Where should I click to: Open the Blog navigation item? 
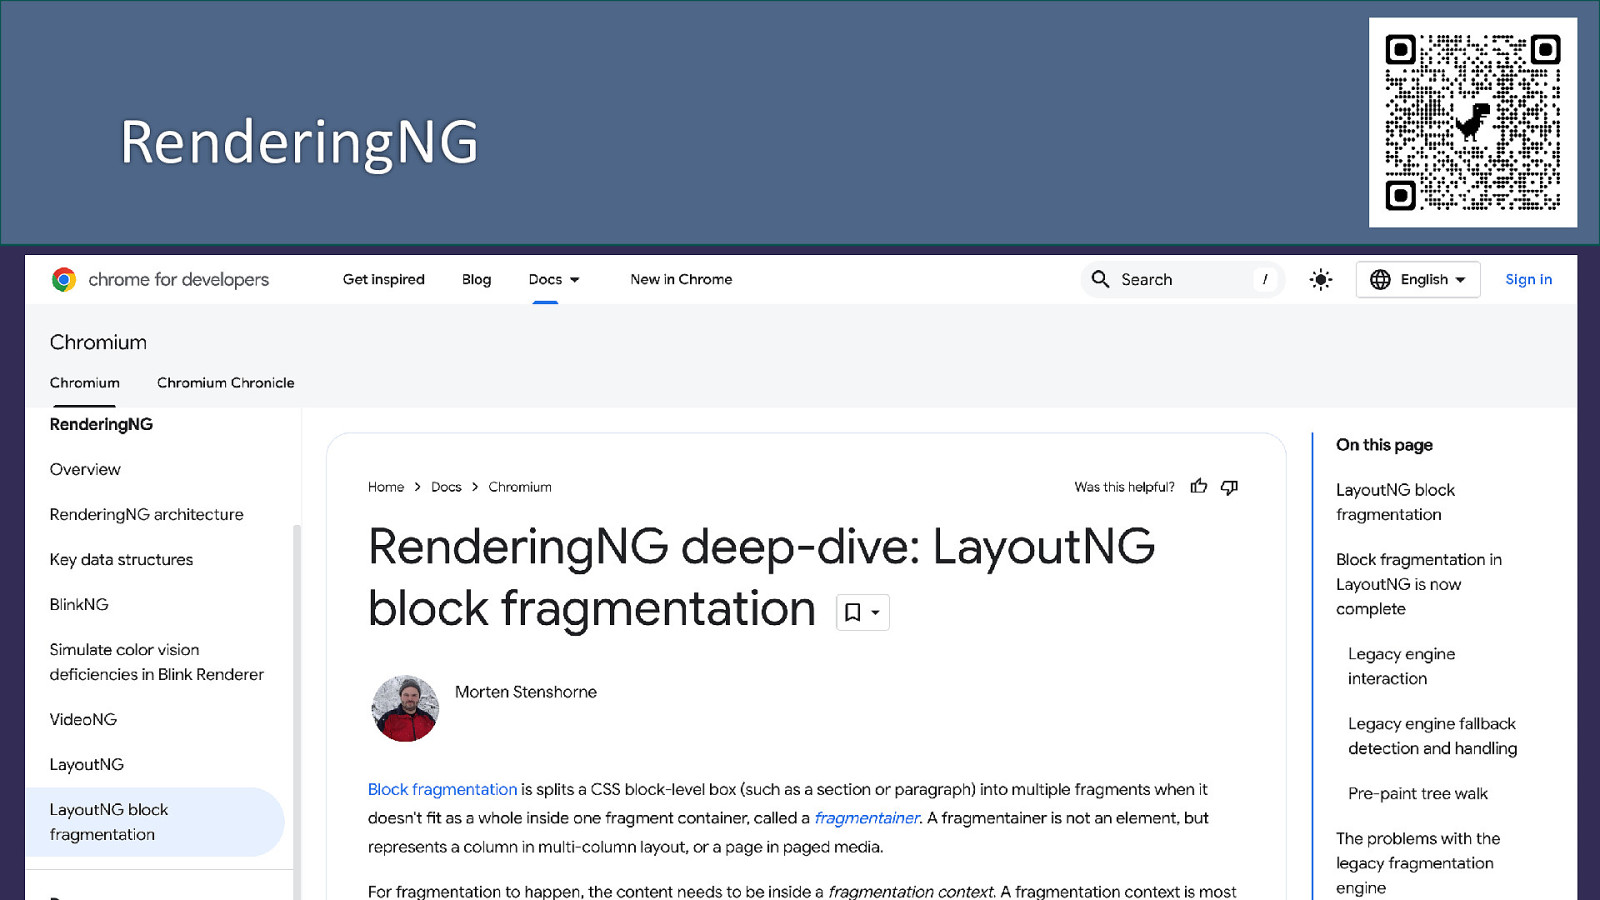(476, 279)
